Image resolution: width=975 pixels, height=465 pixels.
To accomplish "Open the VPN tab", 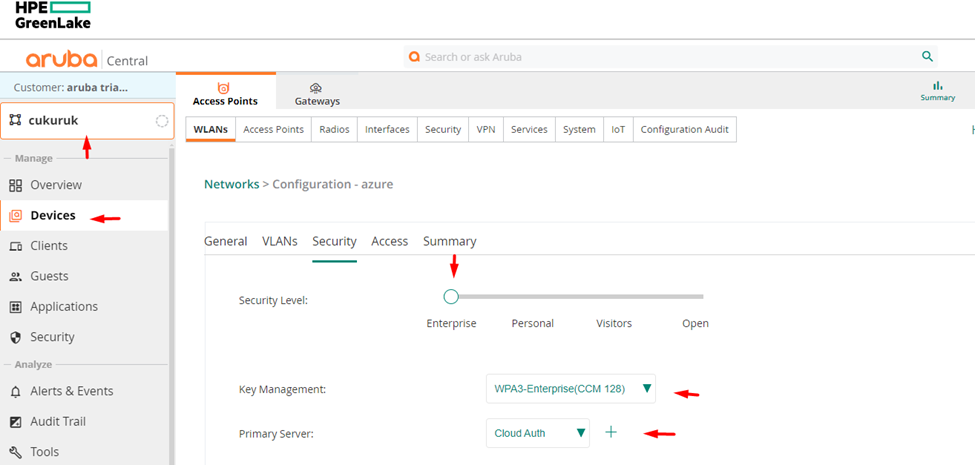I will pyautogui.click(x=486, y=129).
